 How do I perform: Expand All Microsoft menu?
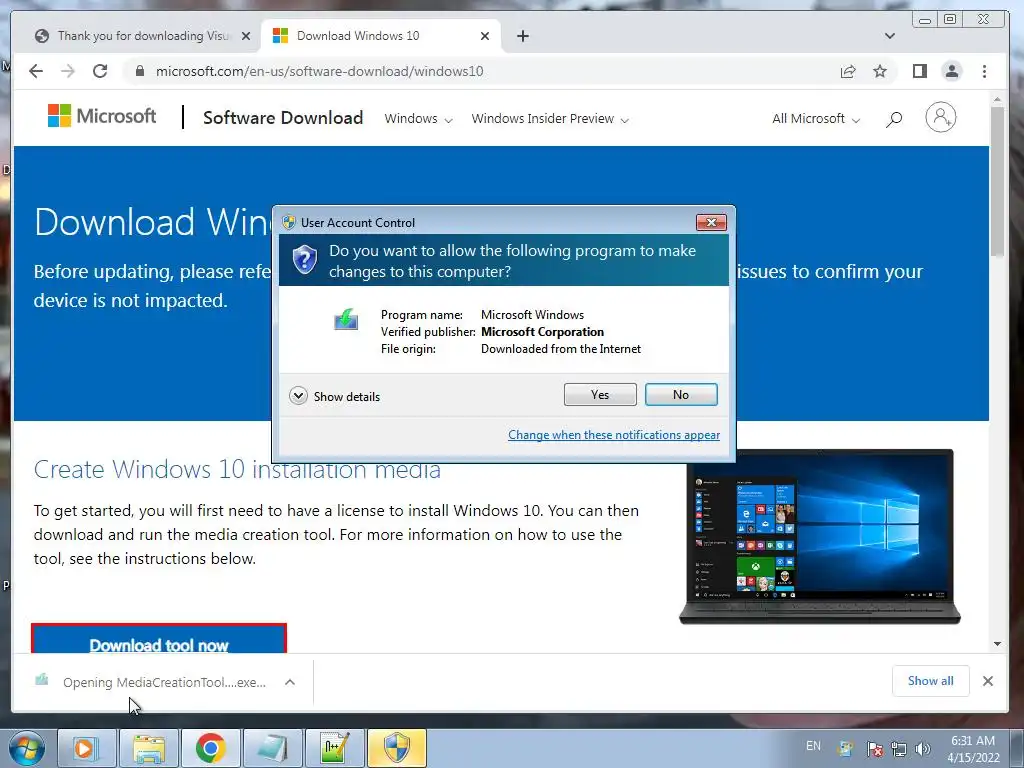[x=816, y=119]
